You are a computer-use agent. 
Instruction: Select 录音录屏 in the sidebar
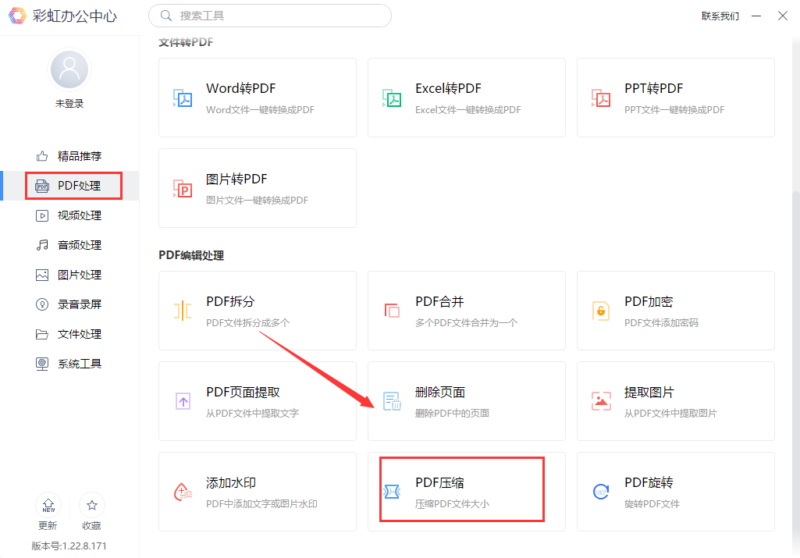point(69,305)
